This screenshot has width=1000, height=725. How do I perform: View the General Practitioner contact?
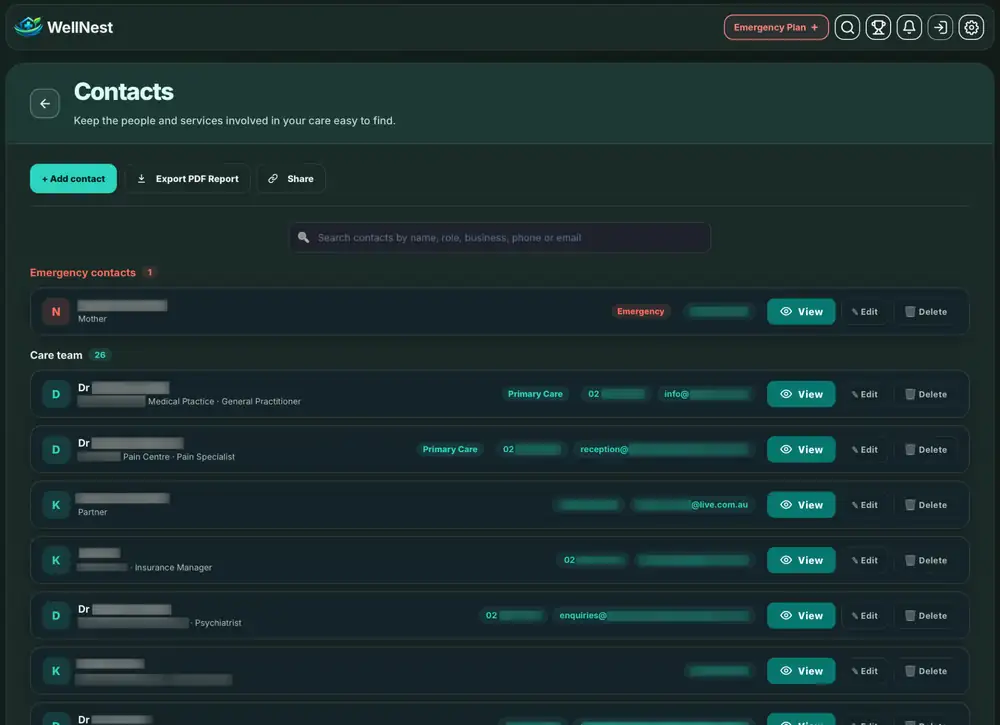pos(801,394)
